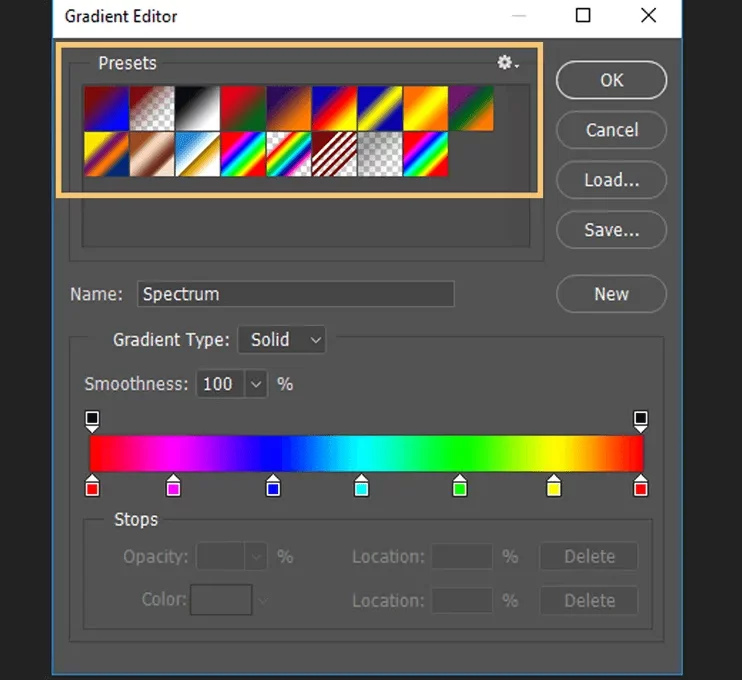This screenshot has height=680, width=742.
Task: Select the magenta color stop
Action: [x=173, y=486]
